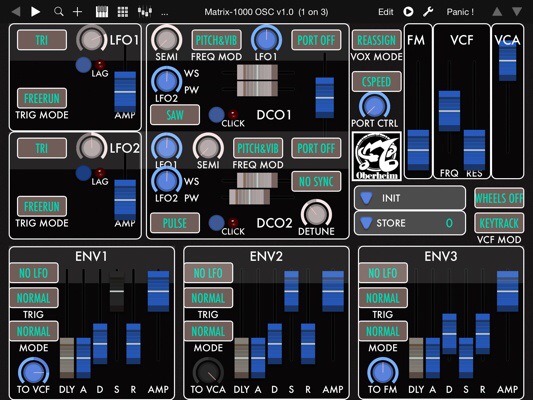This screenshot has height=400, width=533.
Task: Click the VCF FRQ slider handle
Action: pos(449,111)
